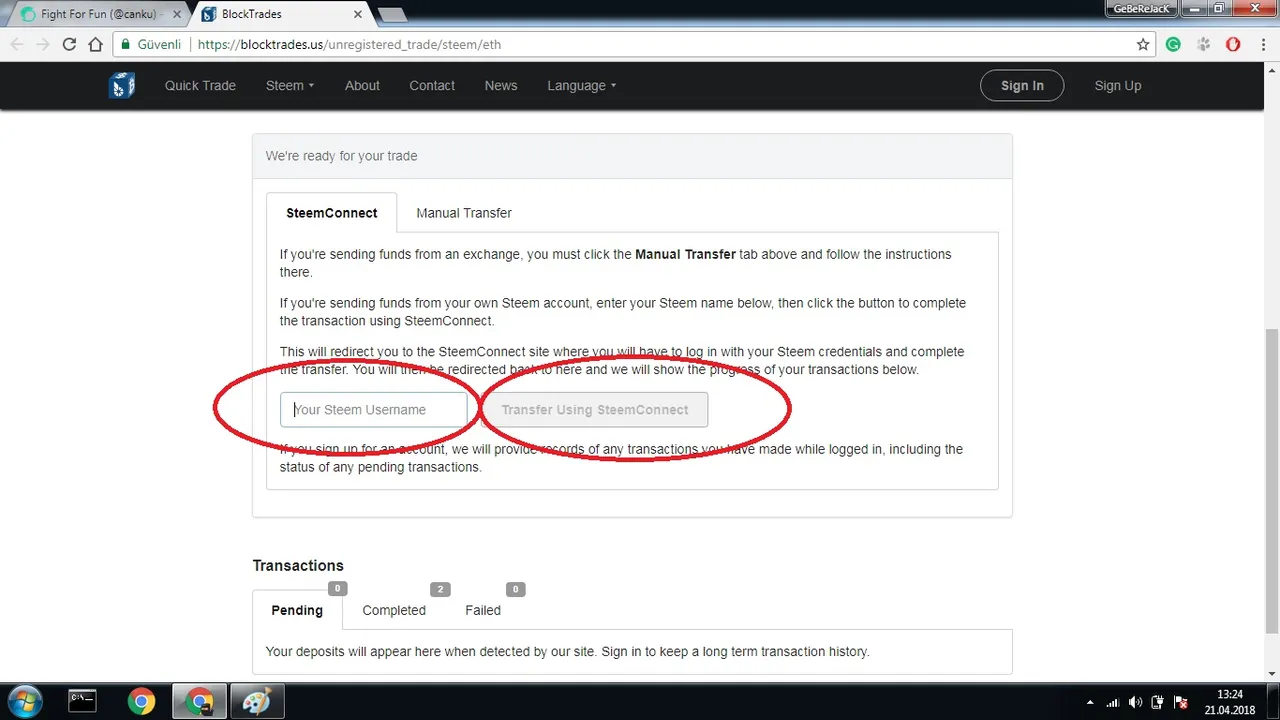Open Steem dropdown in navbar
The height and width of the screenshot is (720, 1280).
290,85
